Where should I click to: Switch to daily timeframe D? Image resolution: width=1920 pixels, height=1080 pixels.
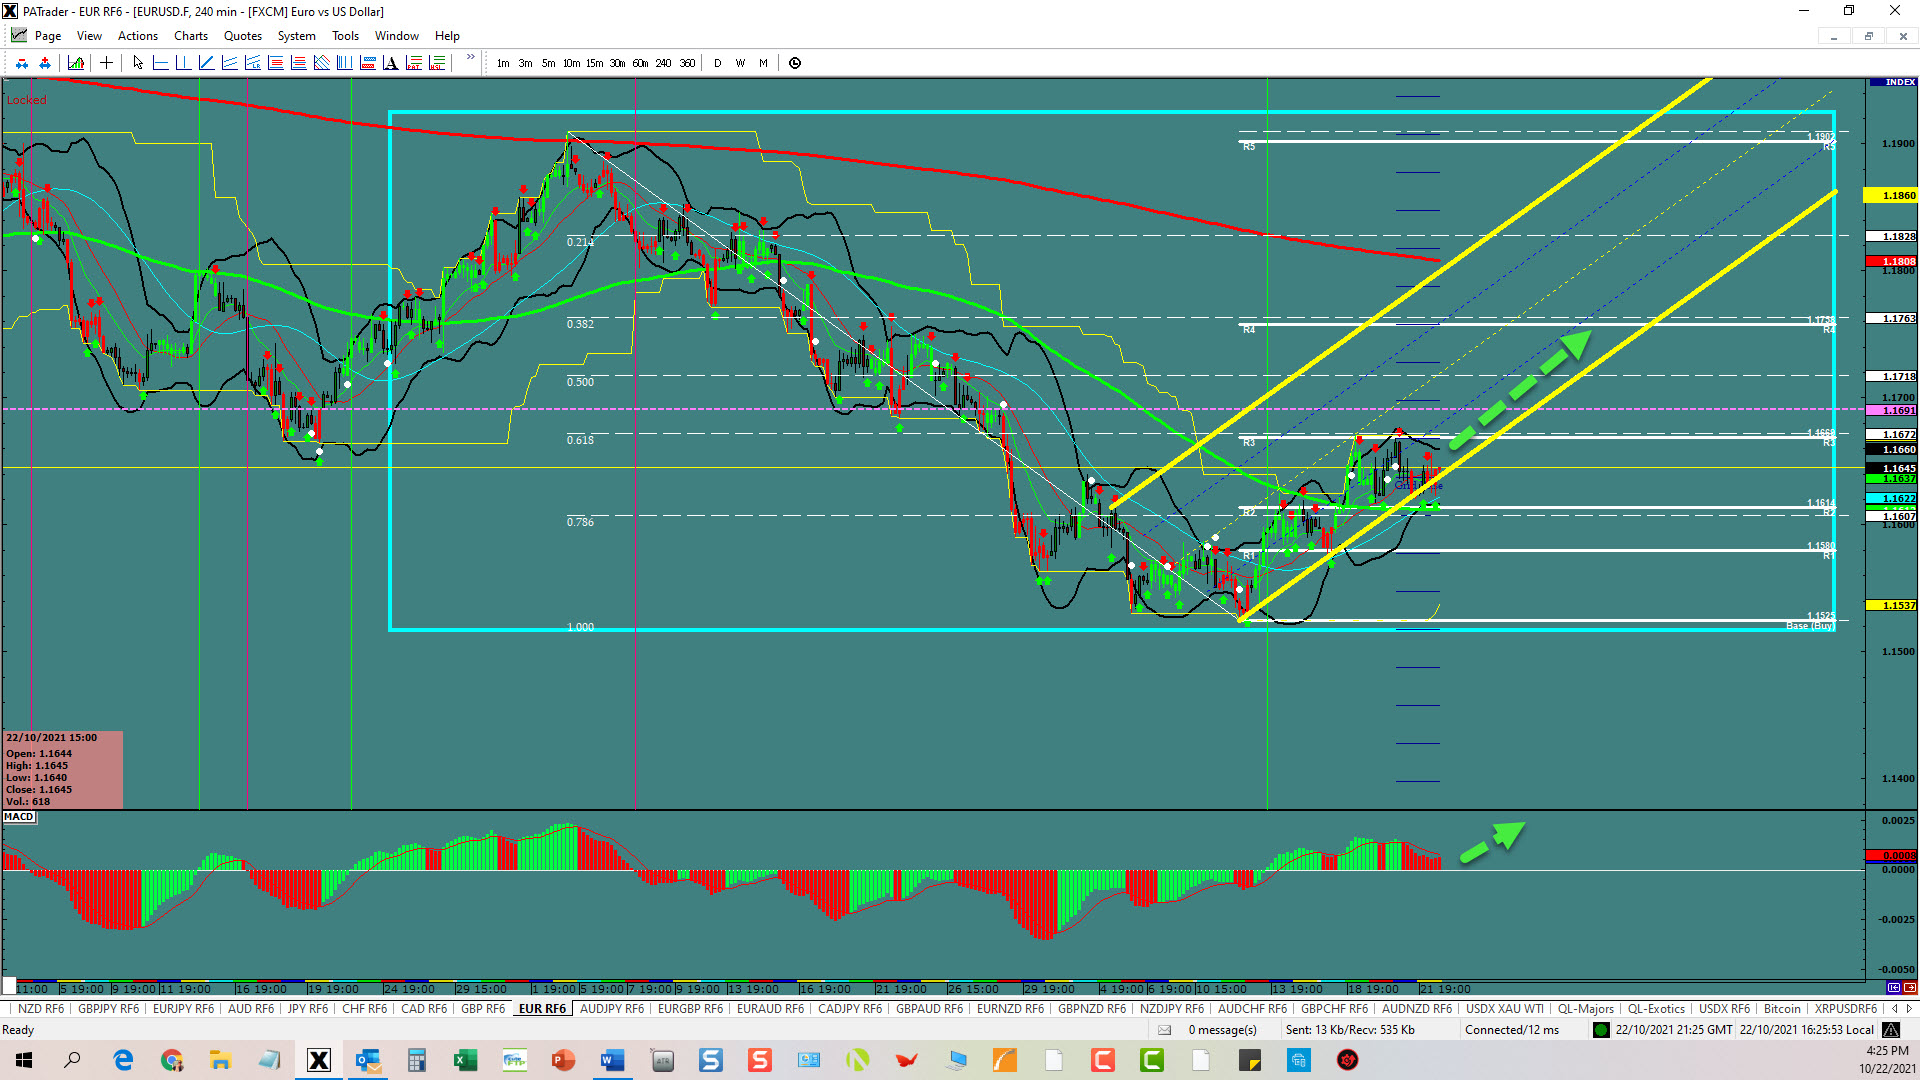717,63
